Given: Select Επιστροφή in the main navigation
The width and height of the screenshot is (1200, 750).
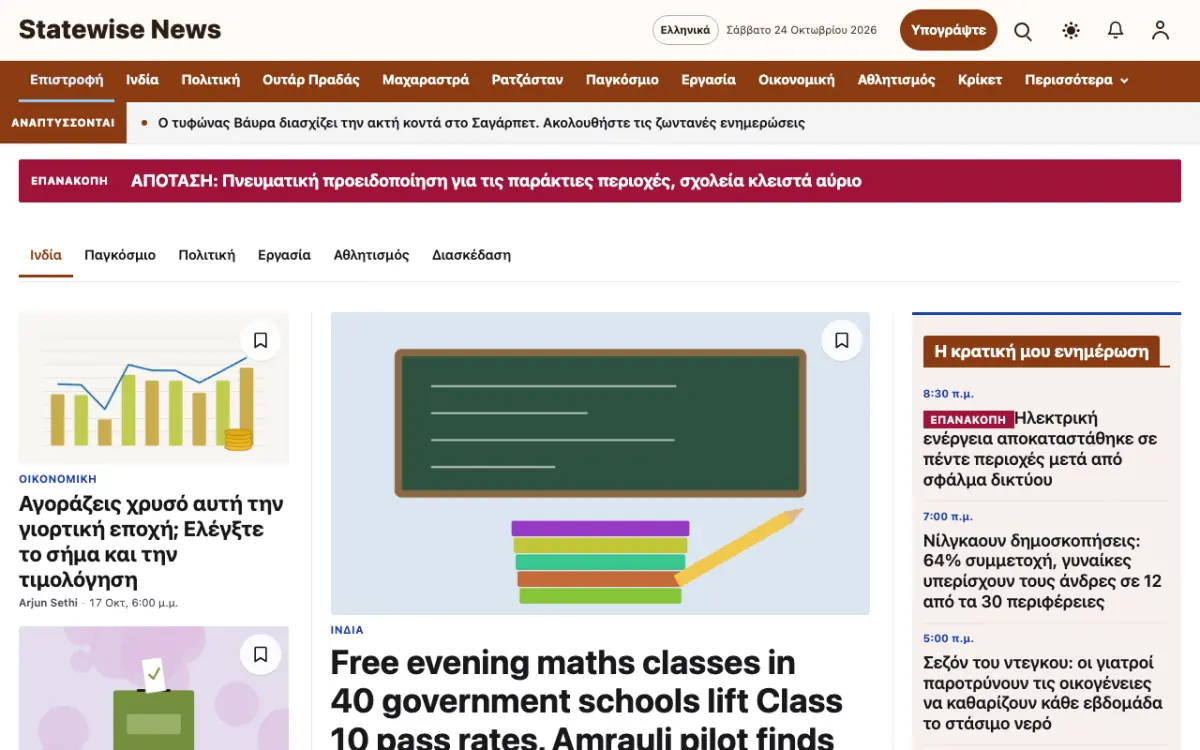Looking at the screenshot, I should pyautogui.click(x=67, y=80).
